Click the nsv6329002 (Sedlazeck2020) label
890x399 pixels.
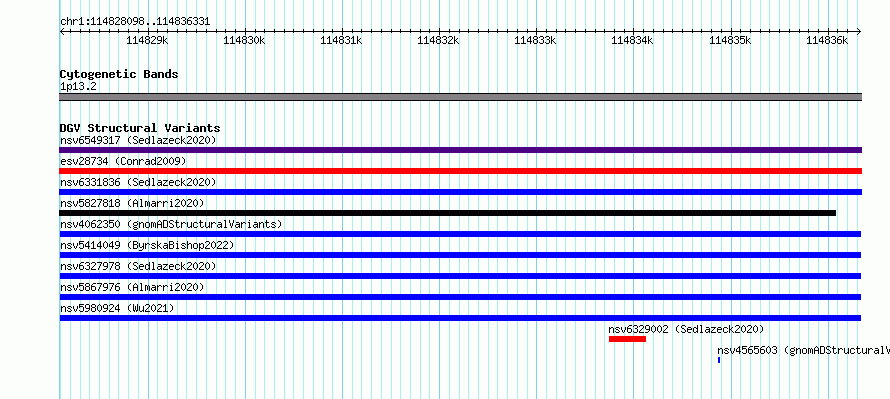point(686,329)
